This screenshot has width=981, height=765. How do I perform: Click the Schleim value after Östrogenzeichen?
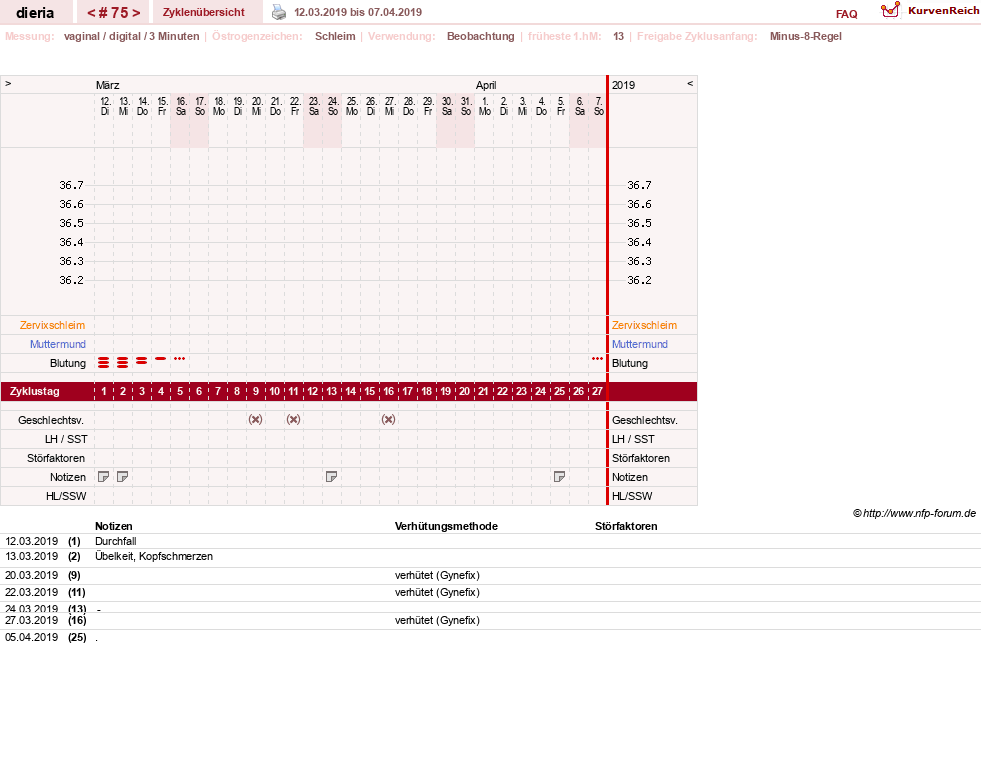coord(335,36)
